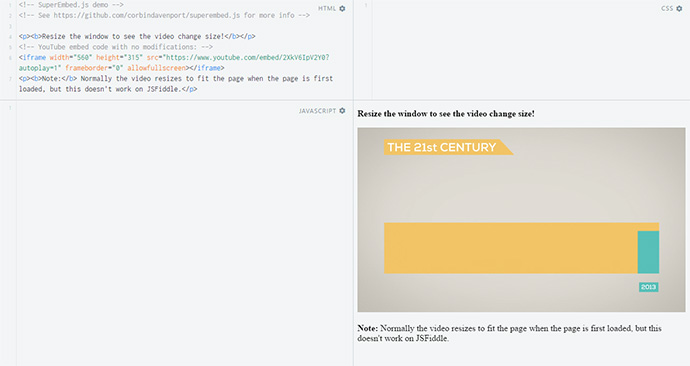Open JavaScript panel settings gear
The width and height of the screenshot is (690, 366).
342,111
